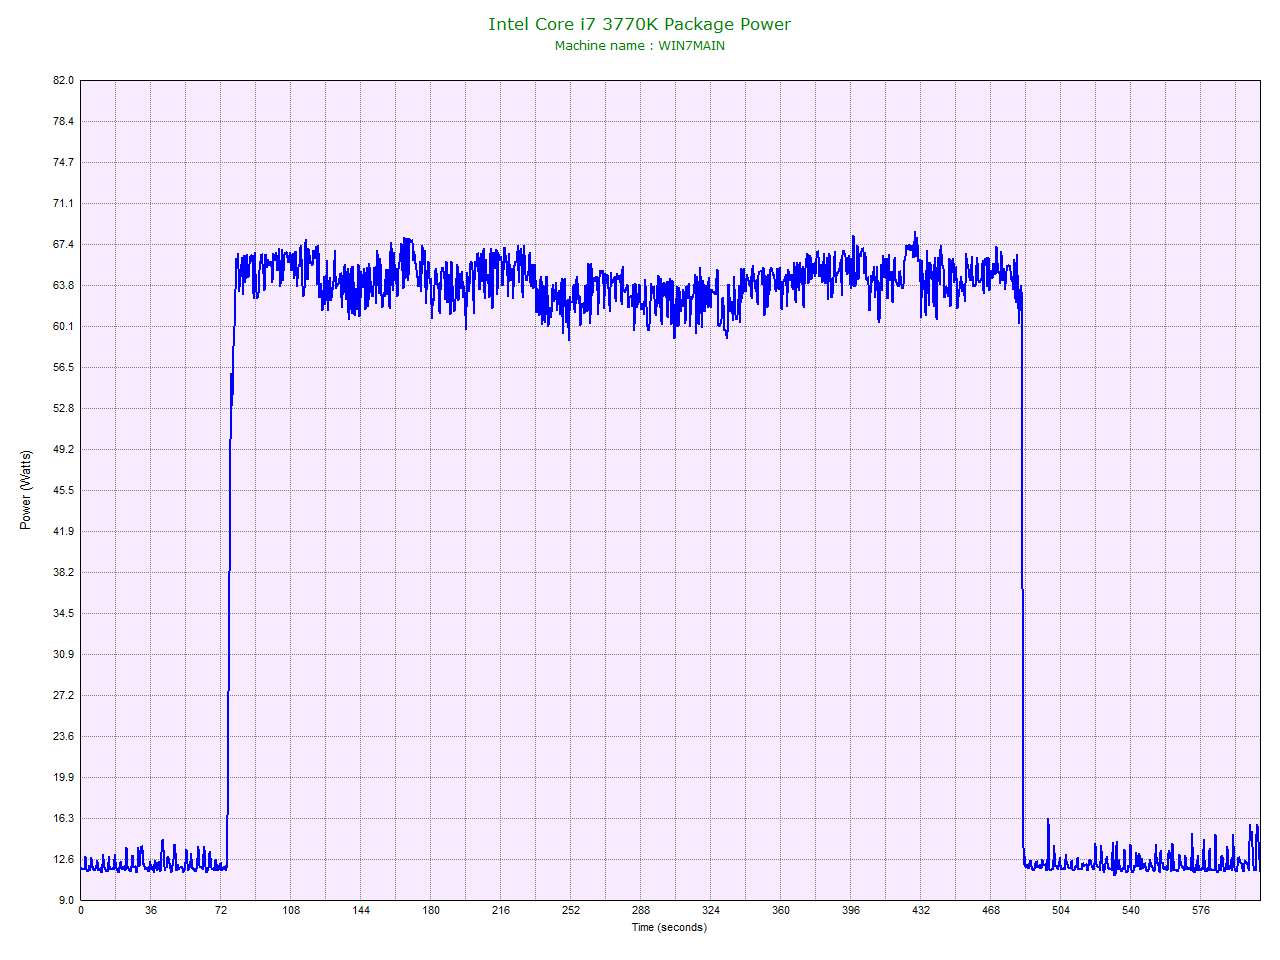
Task: Click the 576 tick on the time axis
Action: (x=1201, y=910)
